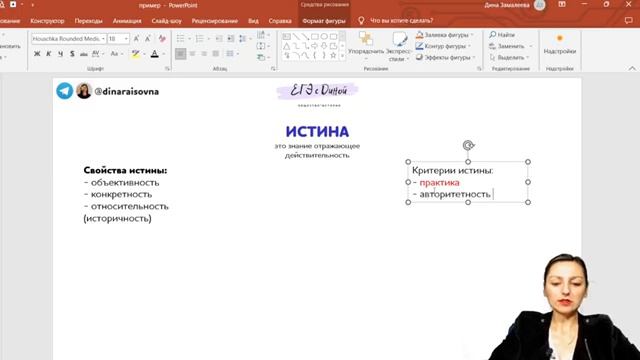Click Telegram logo on slide
The height and width of the screenshot is (360, 640).
point(64,91)
